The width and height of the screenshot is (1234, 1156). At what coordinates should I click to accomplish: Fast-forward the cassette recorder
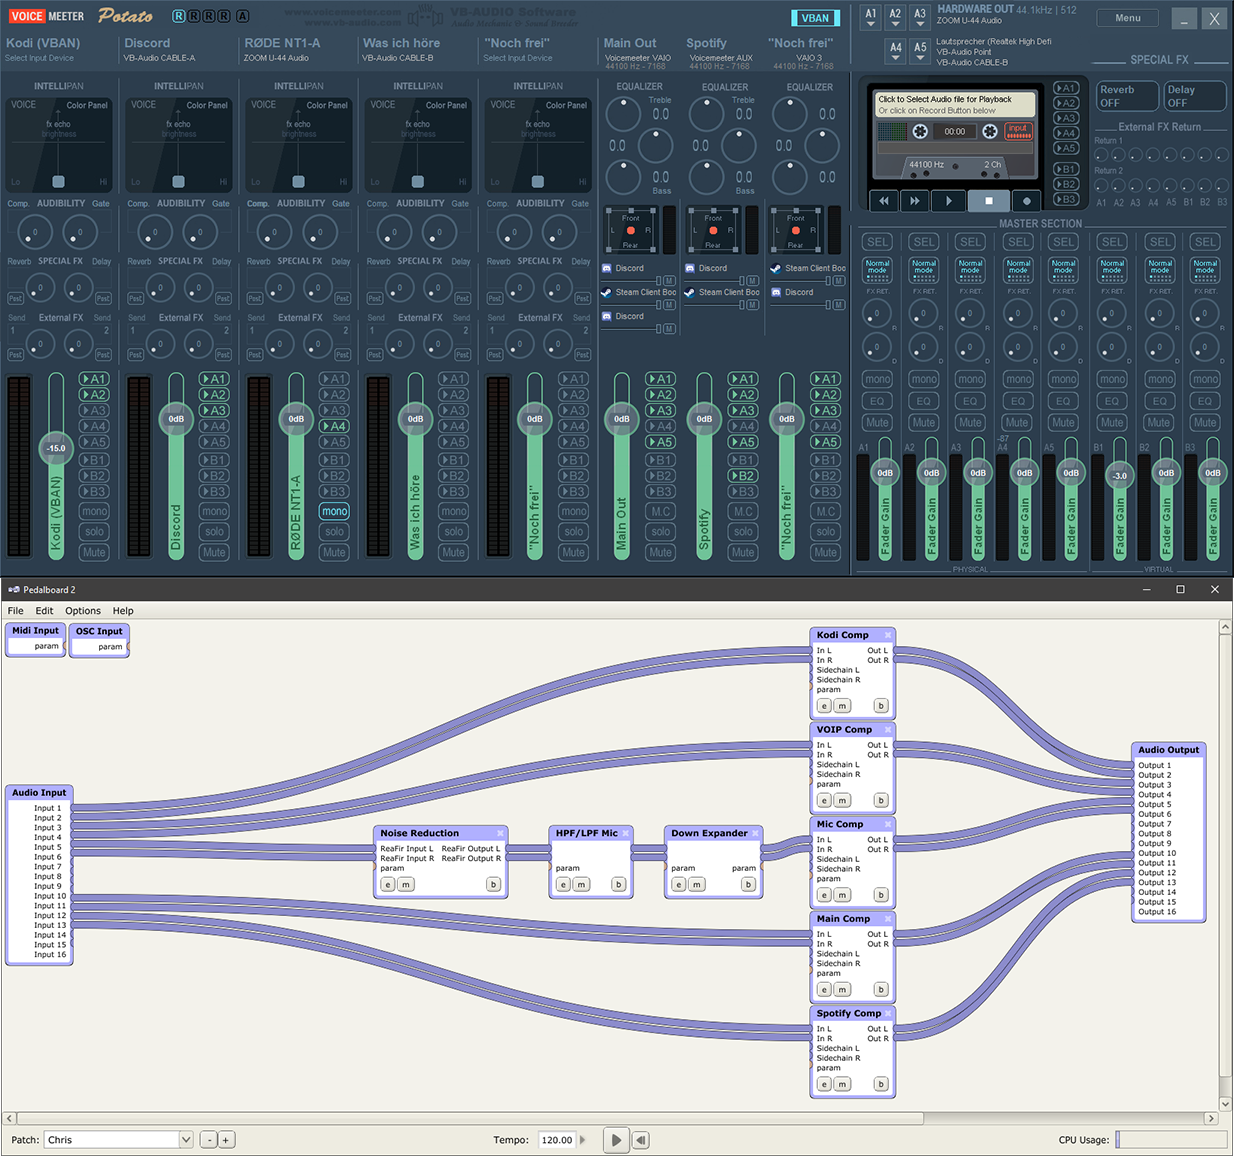coord(915,200)
